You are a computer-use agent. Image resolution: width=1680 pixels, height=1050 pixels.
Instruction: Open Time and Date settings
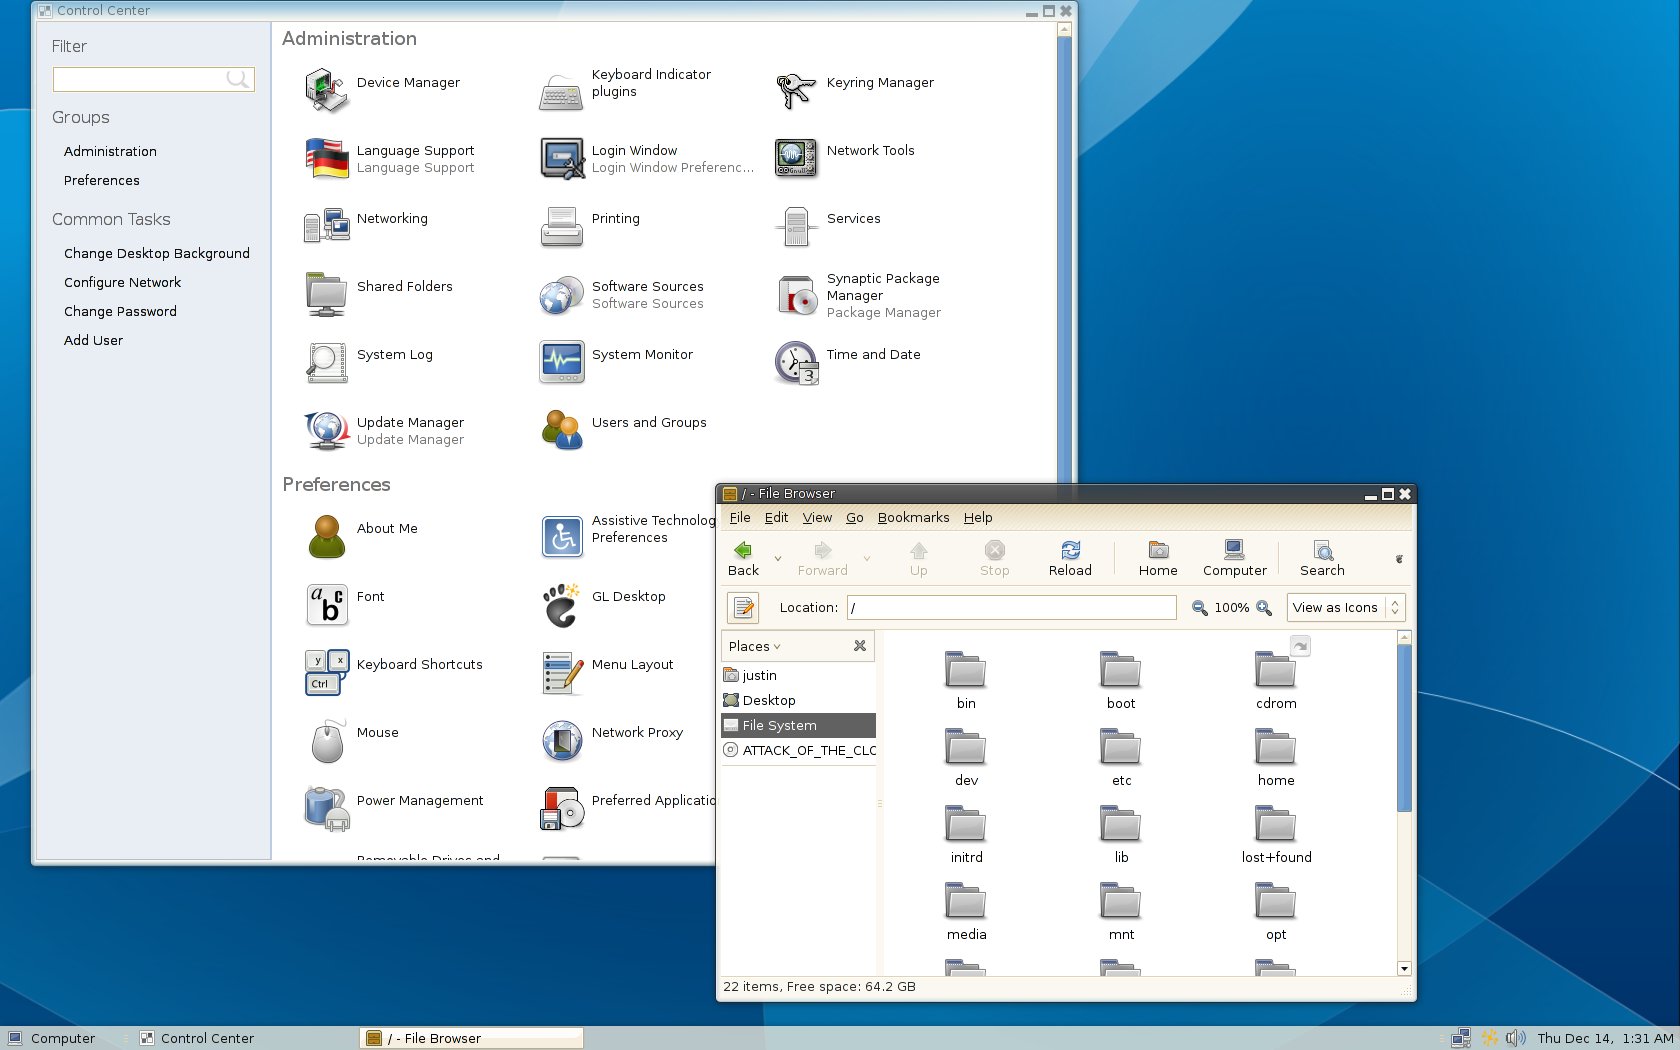[848, 361]
